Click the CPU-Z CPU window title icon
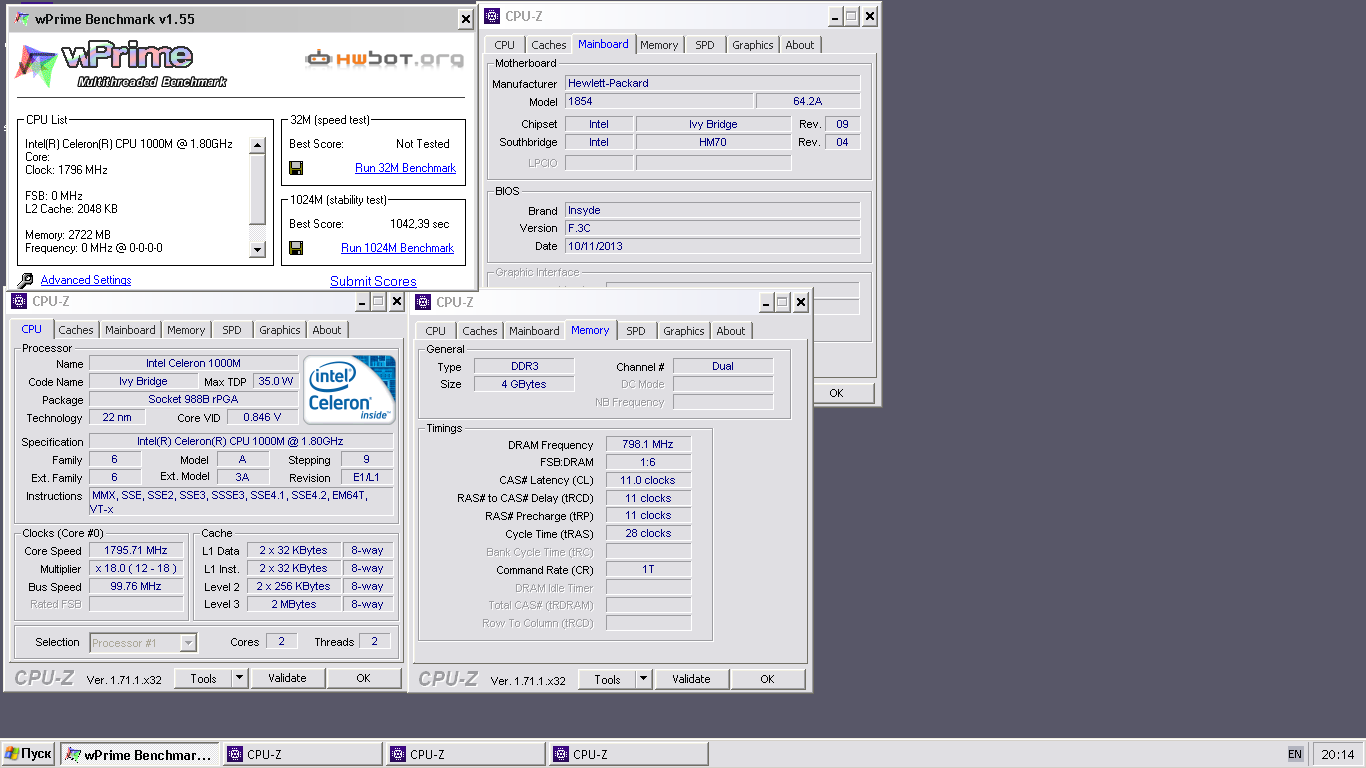 point(20,301)
